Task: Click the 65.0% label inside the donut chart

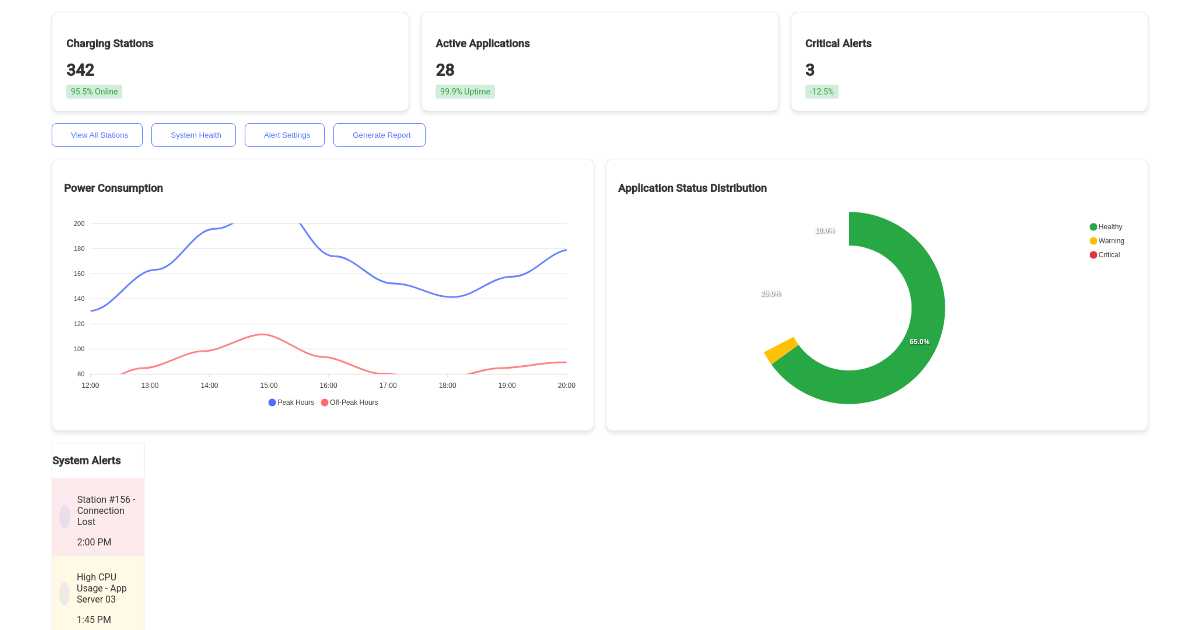Action: pos(917,341)
